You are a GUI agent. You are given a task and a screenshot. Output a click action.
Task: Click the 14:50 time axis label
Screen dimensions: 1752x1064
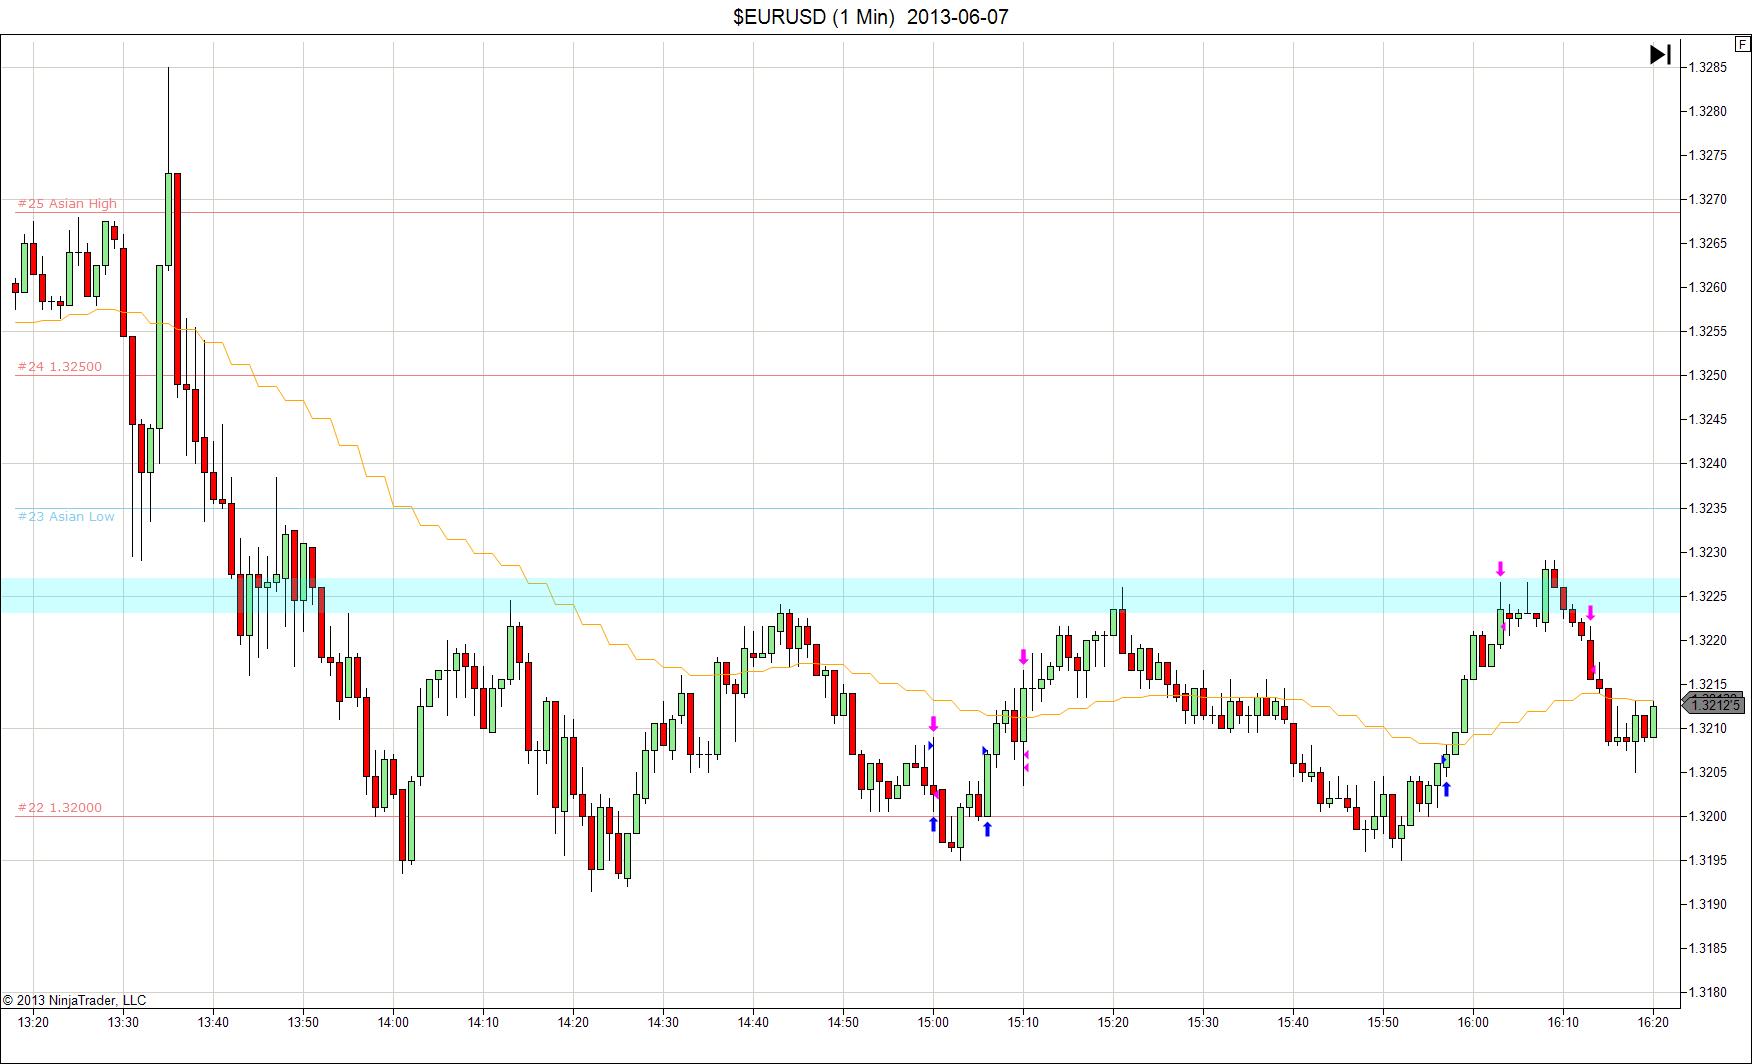843,1023
